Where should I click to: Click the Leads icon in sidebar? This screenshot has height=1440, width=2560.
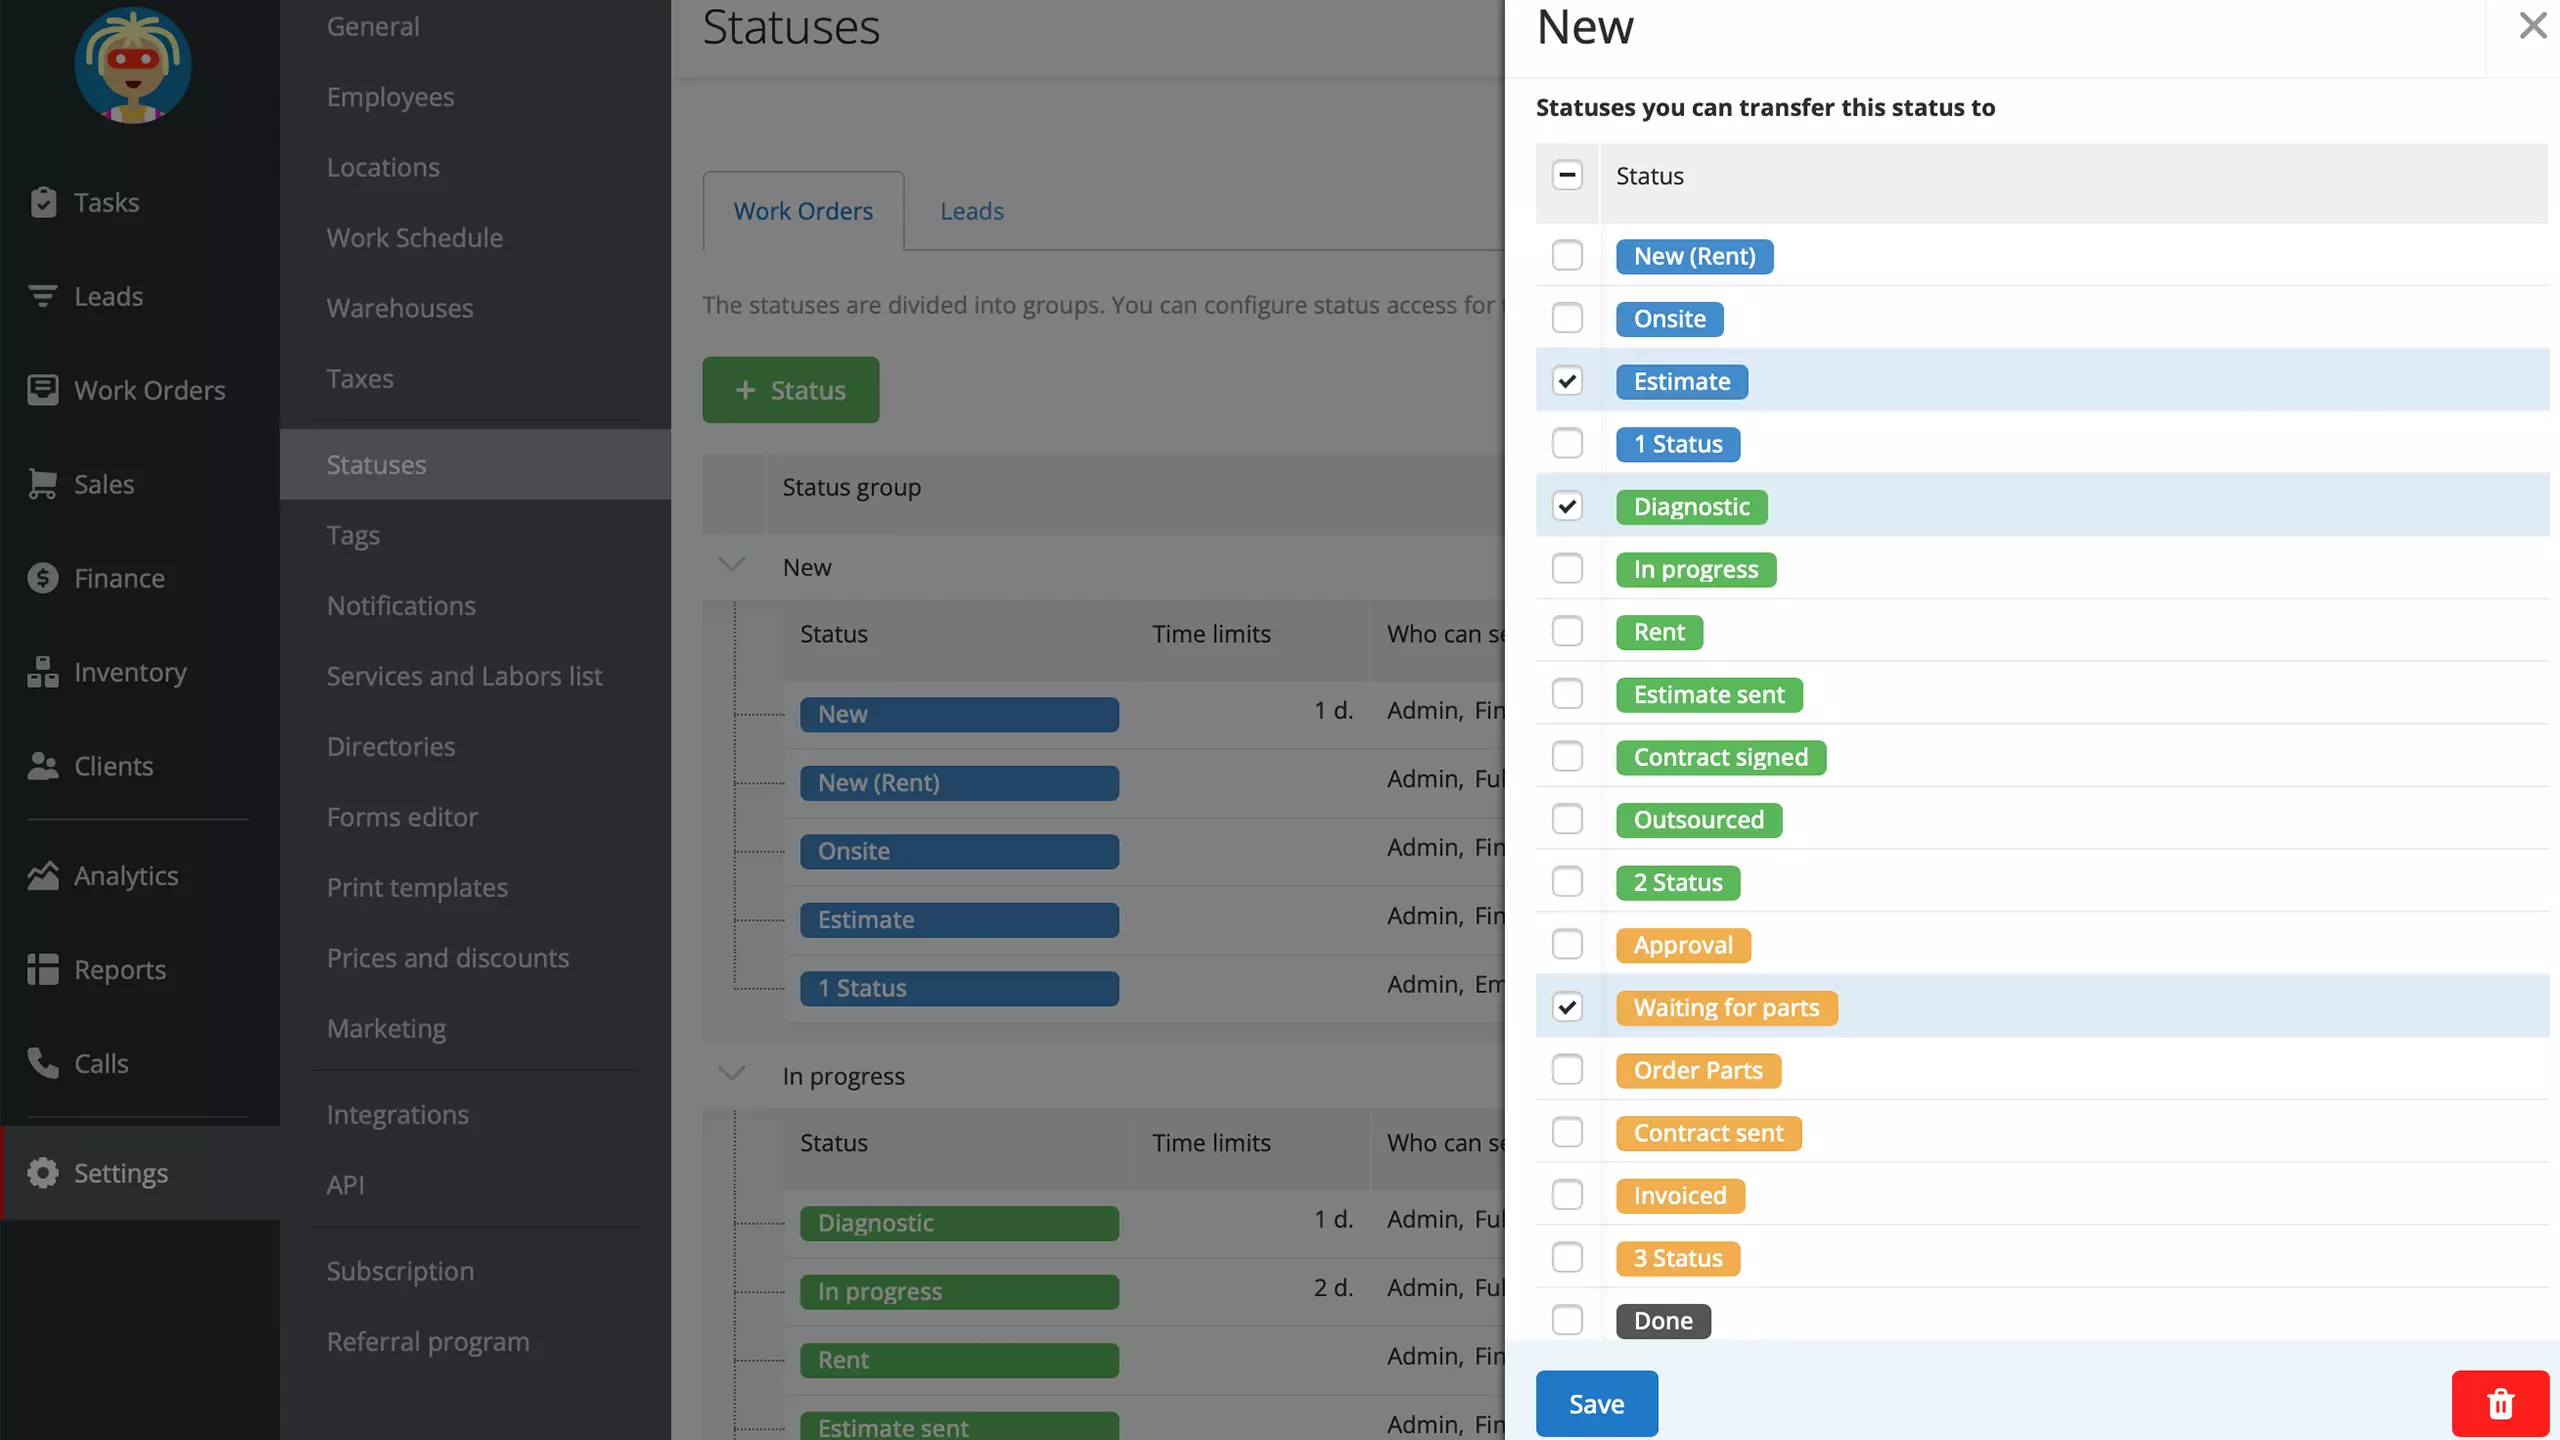pos(42,295)
